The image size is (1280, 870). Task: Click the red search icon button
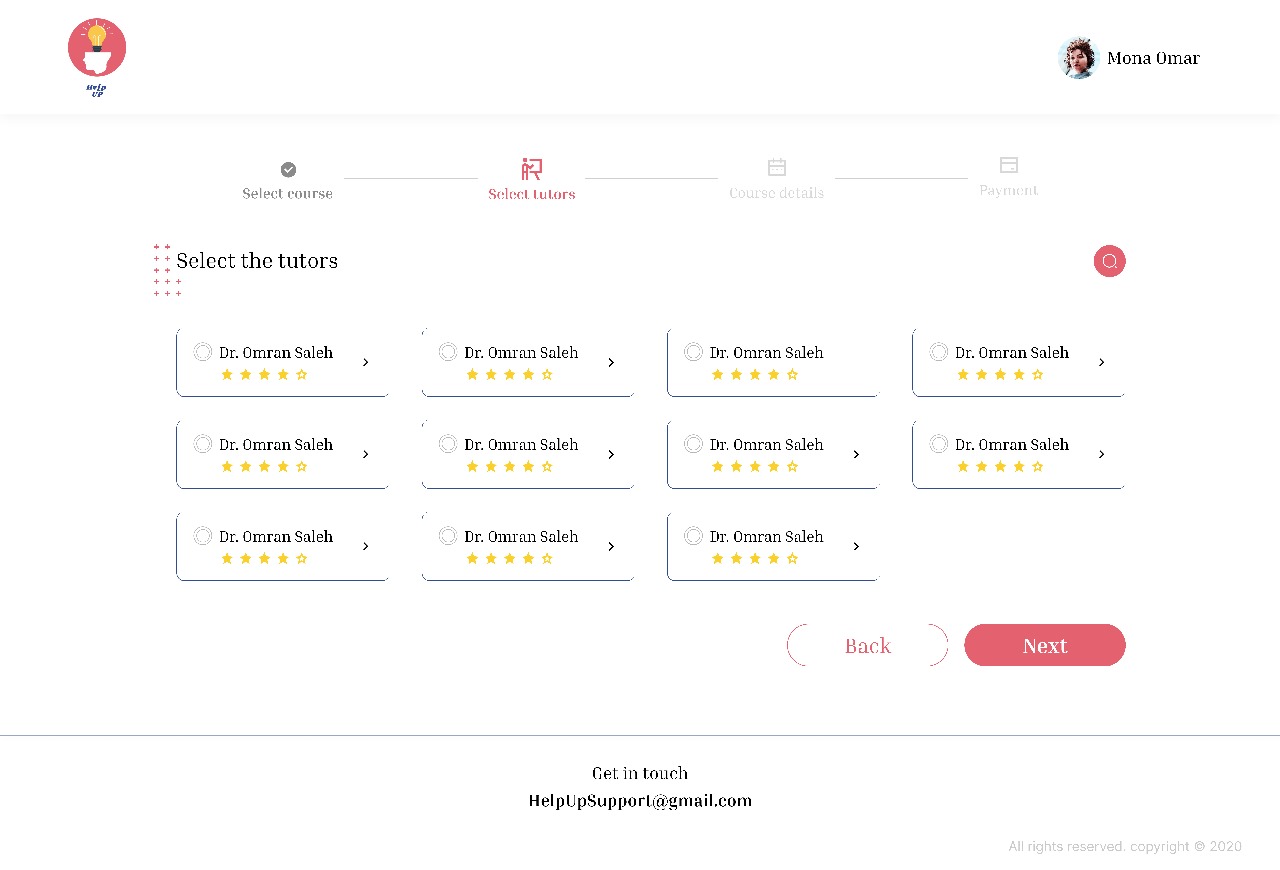[1109, 261]
